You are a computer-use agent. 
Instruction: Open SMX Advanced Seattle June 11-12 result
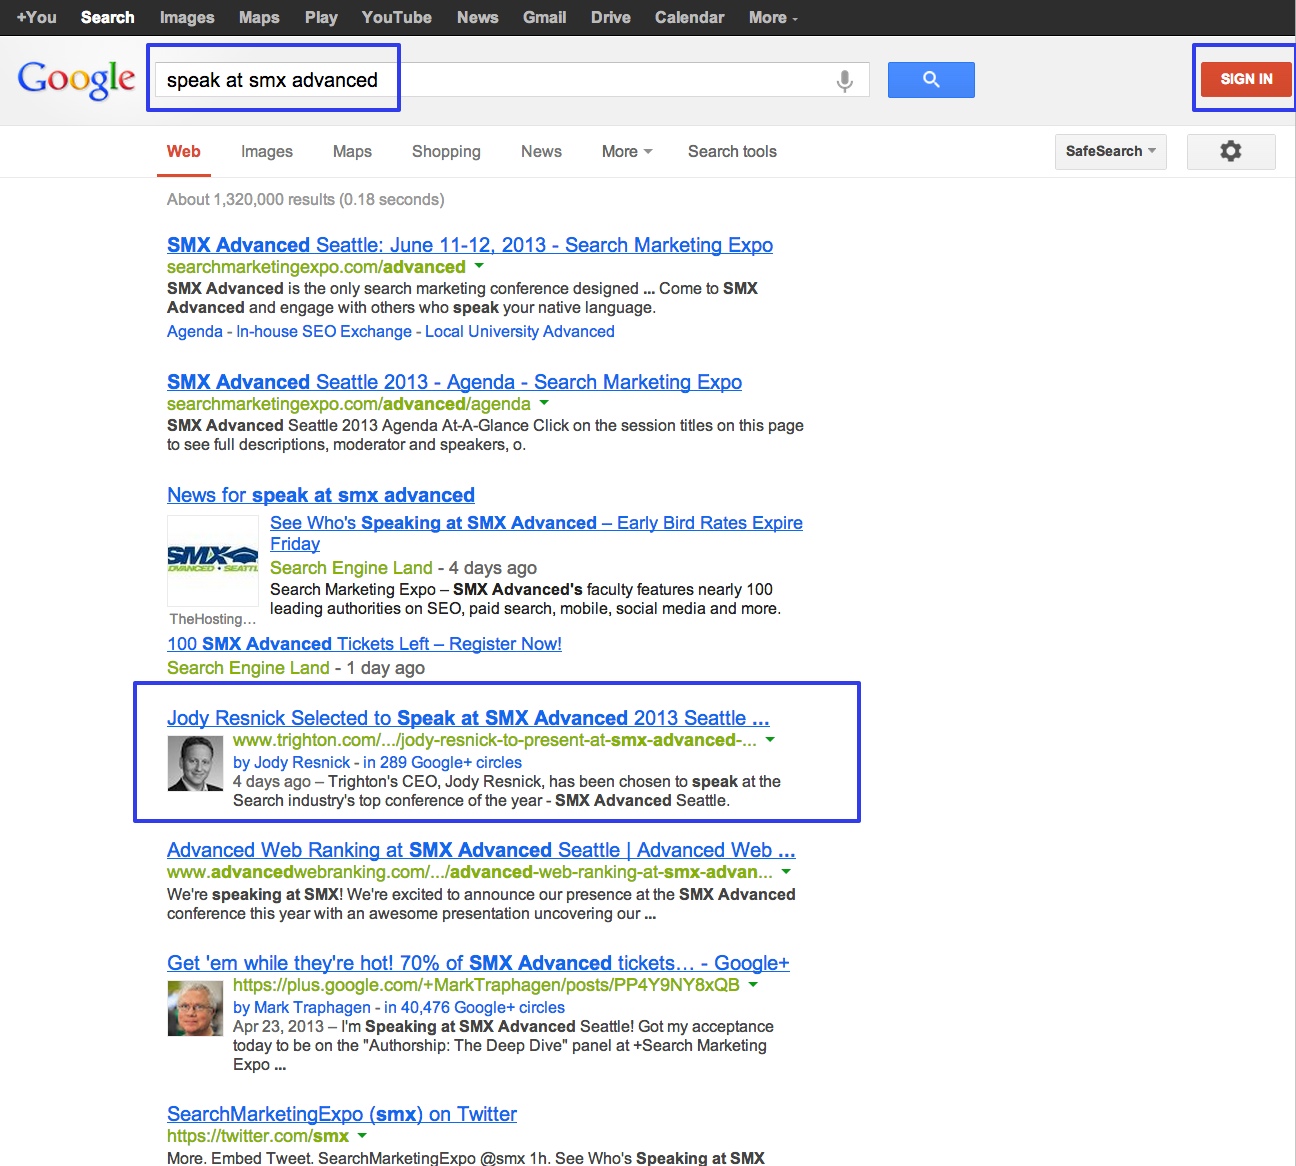[x=470, y=245]
